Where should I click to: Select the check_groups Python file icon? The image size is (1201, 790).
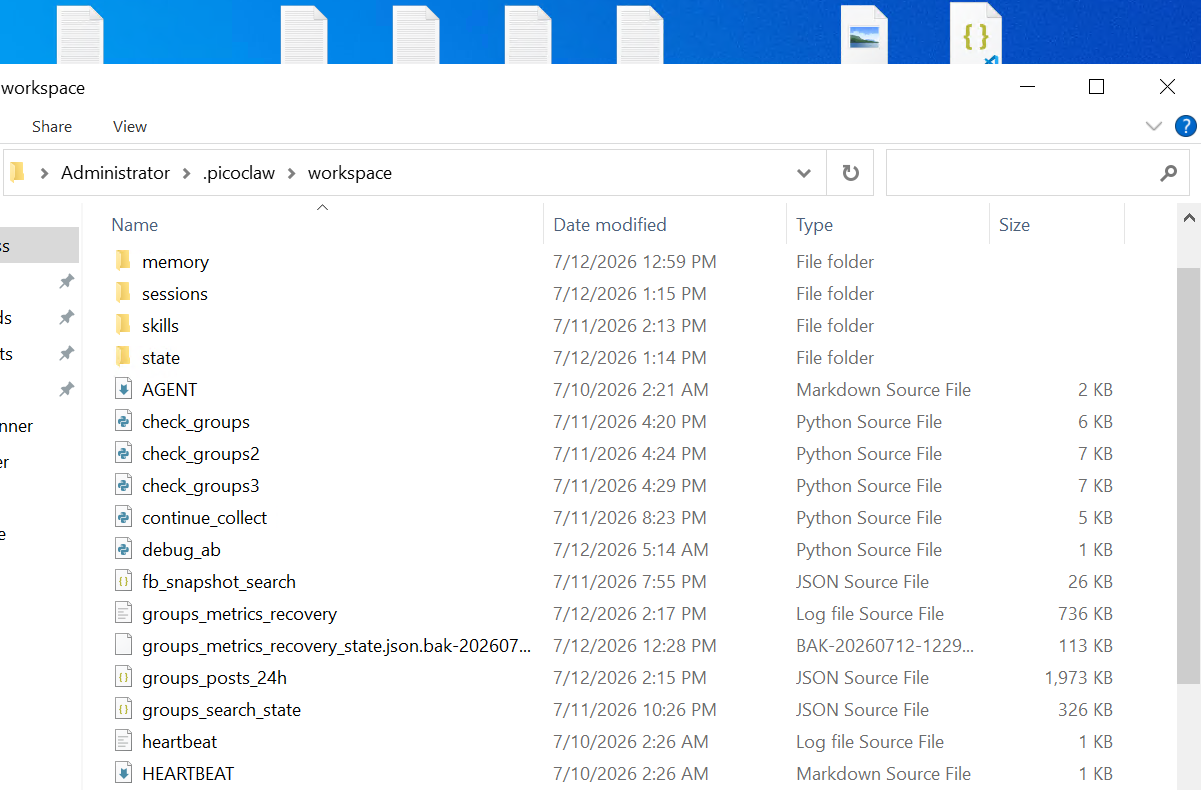click(123, 422)
